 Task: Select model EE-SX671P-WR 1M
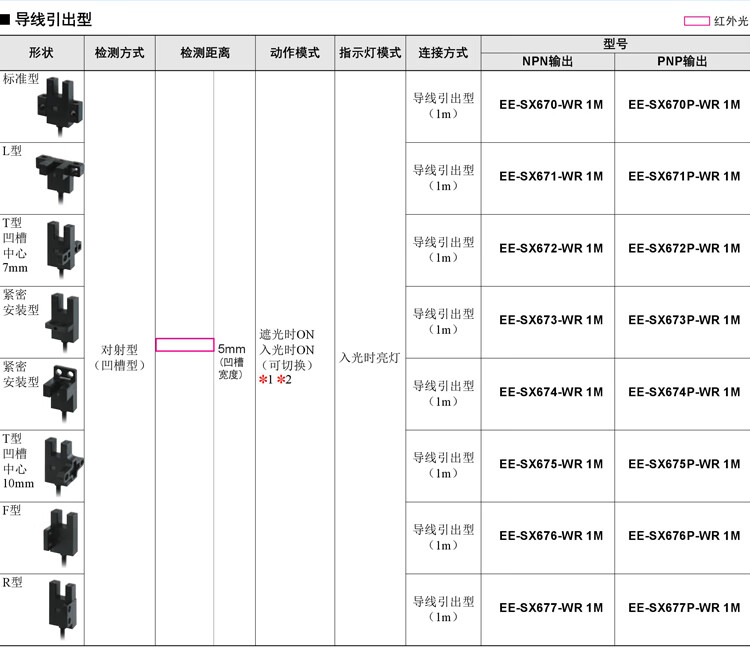(x=684, y=176)
